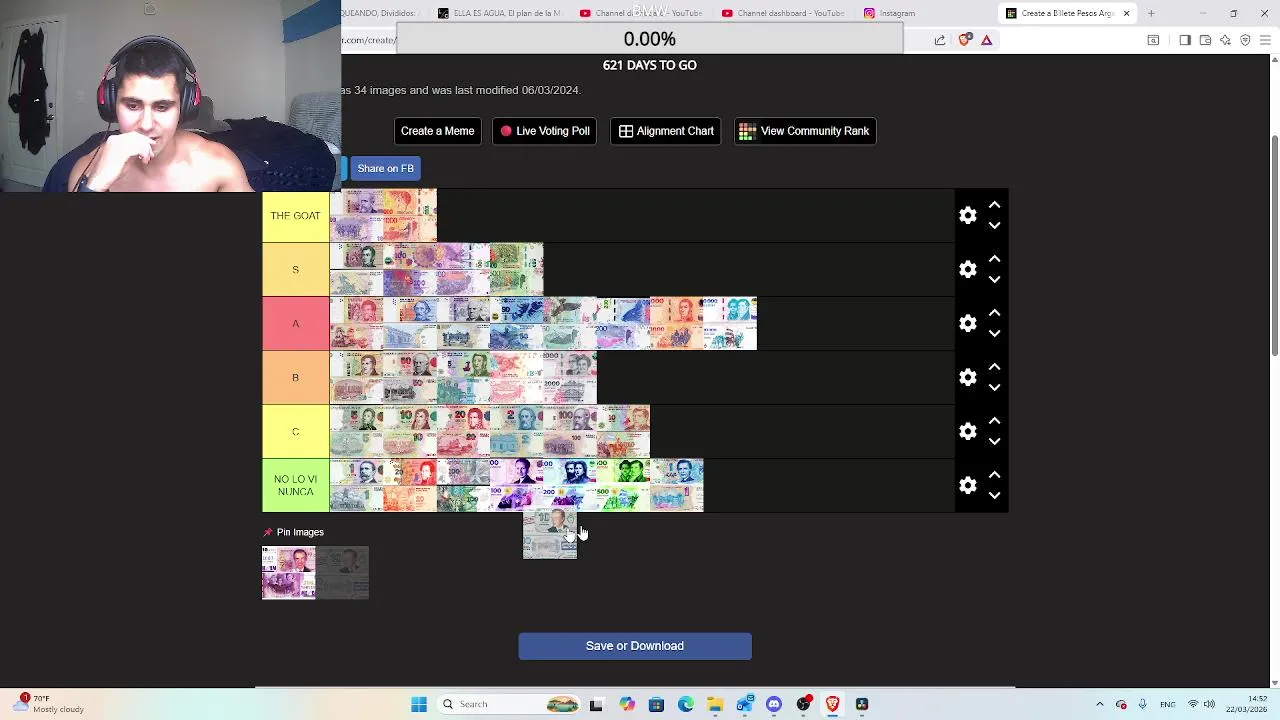Click the green NO LO VI NUNCA label

[x=295, y=485]
